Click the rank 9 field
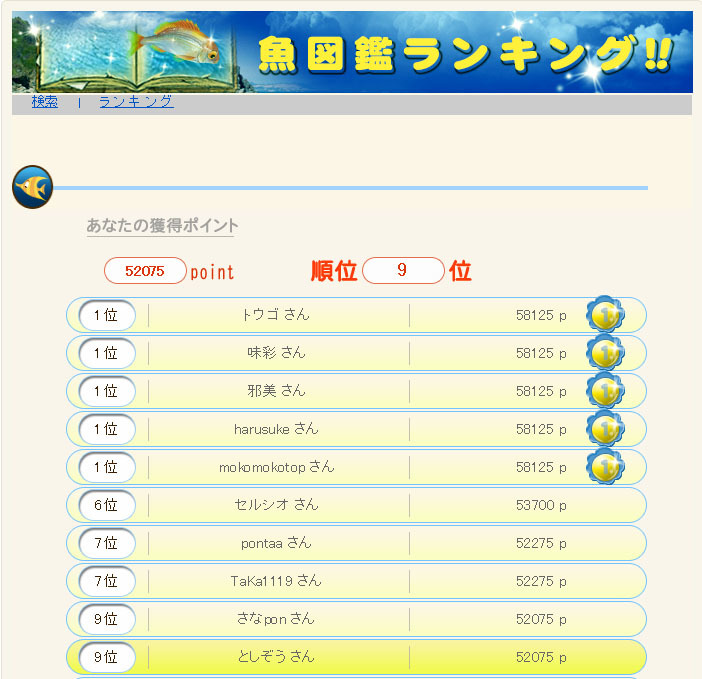Viewport: 702px width, 679px height. coord(402,271)
